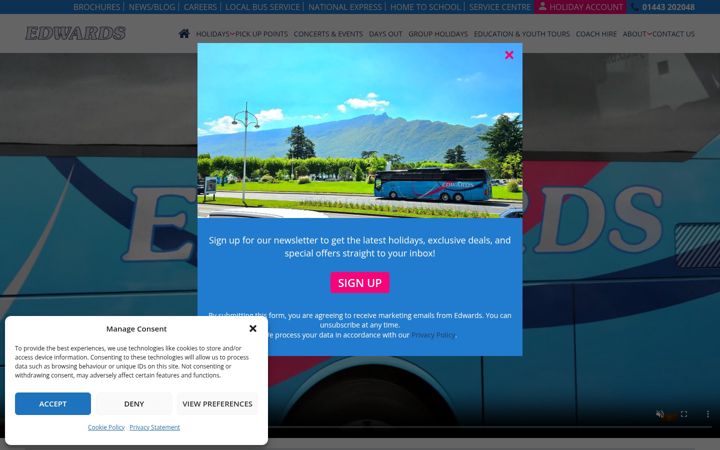The height and width of the screenshot is (450, 720).
Task: Open National Express link
Action: 345,7
